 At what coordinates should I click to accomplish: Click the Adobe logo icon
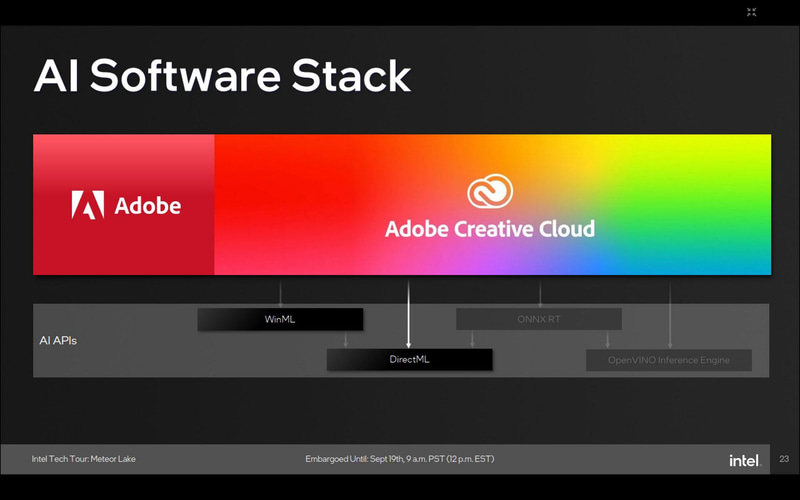88,205
